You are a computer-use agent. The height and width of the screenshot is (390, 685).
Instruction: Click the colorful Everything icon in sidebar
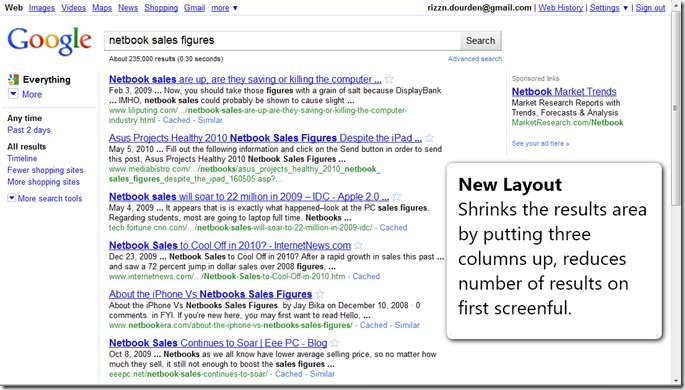(13, 79)
